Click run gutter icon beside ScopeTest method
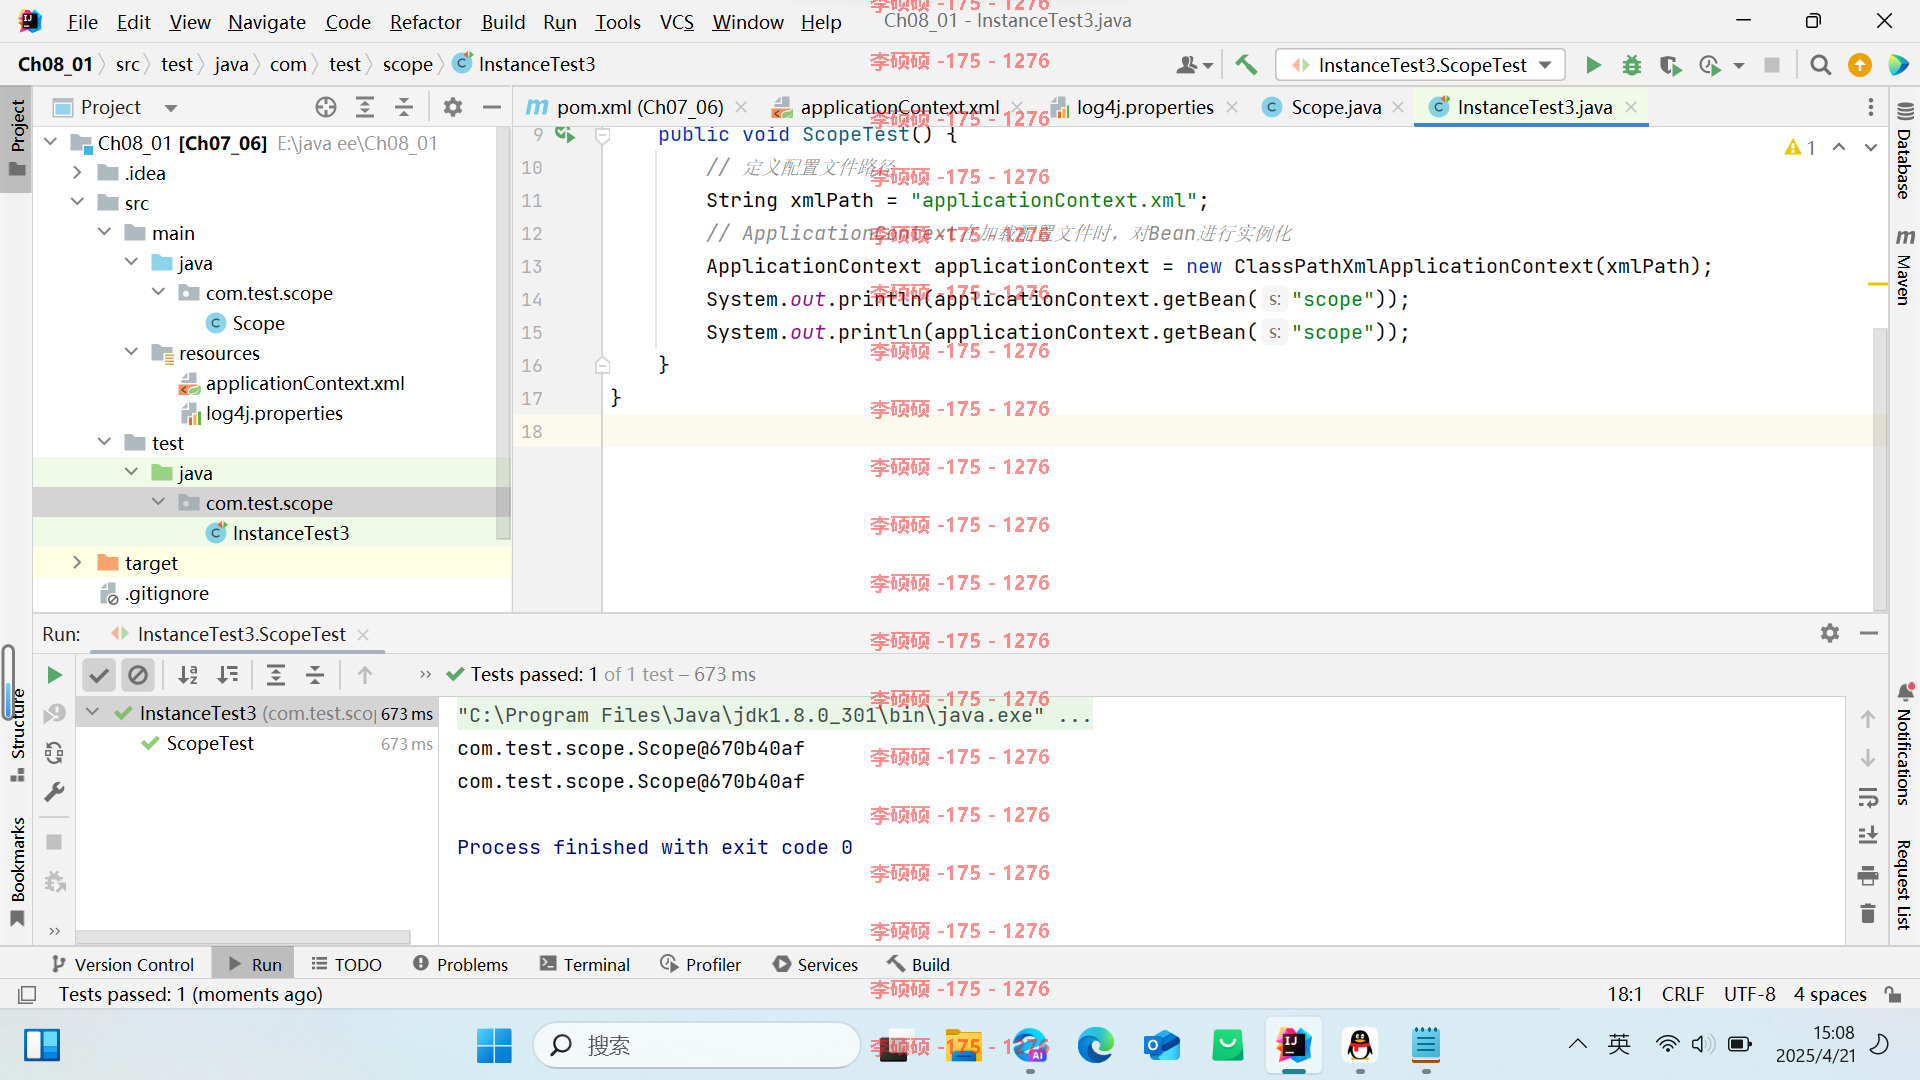Image resolution: width=1920 pixels, height=1080 pixels. [x=565, y=134]
